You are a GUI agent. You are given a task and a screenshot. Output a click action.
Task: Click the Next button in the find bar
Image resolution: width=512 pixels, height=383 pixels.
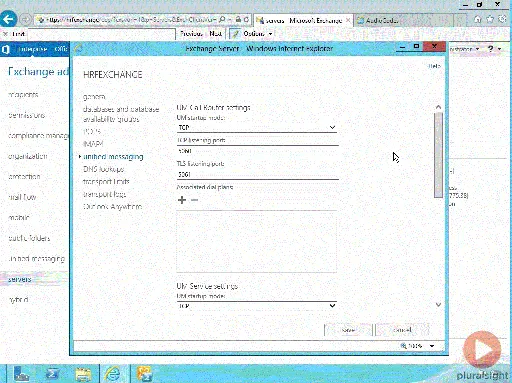(215, 34)
